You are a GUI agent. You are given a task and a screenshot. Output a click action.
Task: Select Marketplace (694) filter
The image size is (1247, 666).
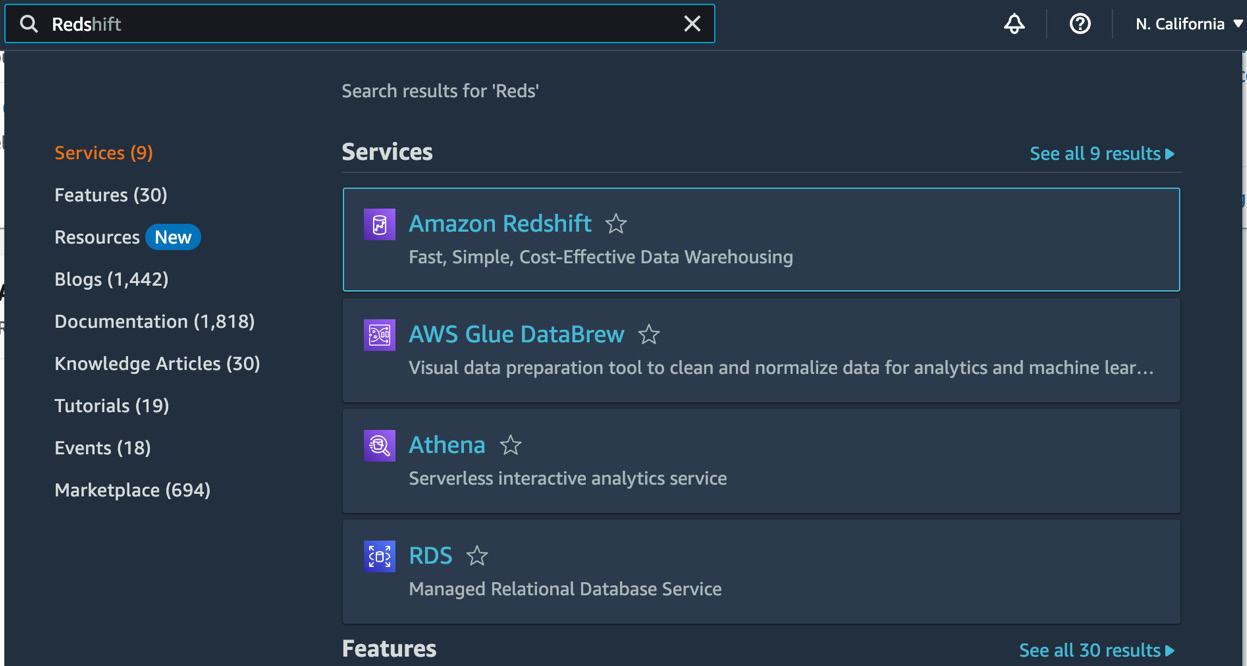click(132, 490)
